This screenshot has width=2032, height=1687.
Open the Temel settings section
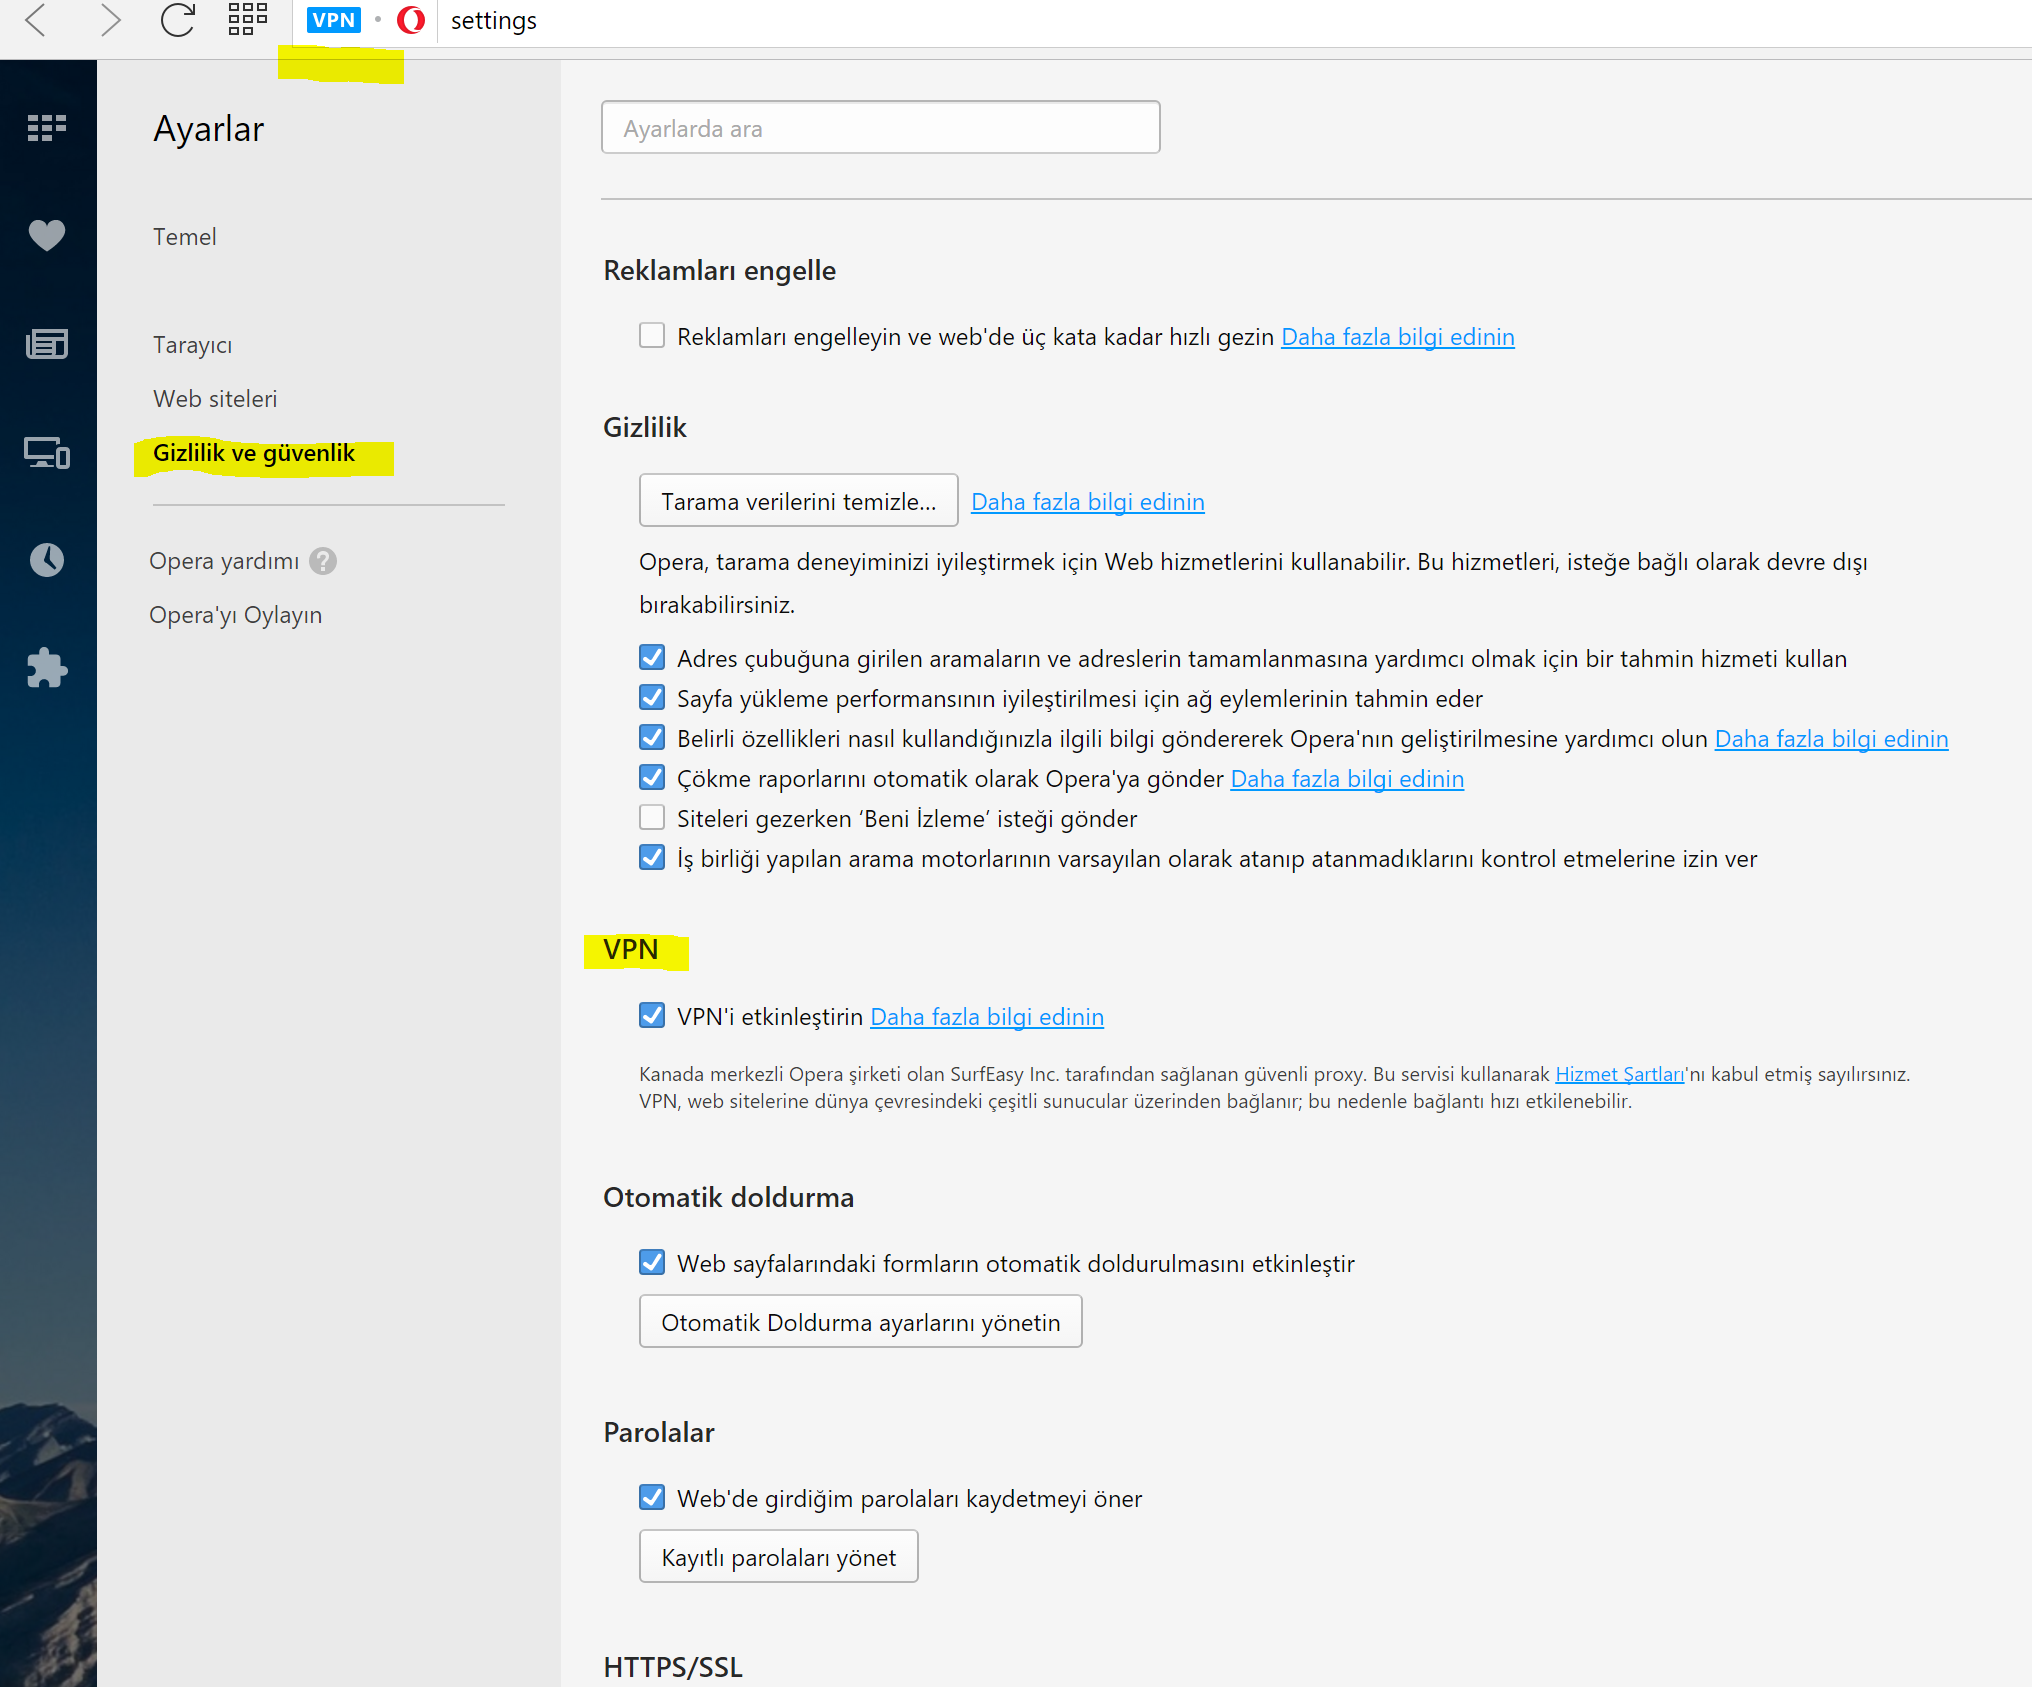pyautogui.click(x=185, y=237)
